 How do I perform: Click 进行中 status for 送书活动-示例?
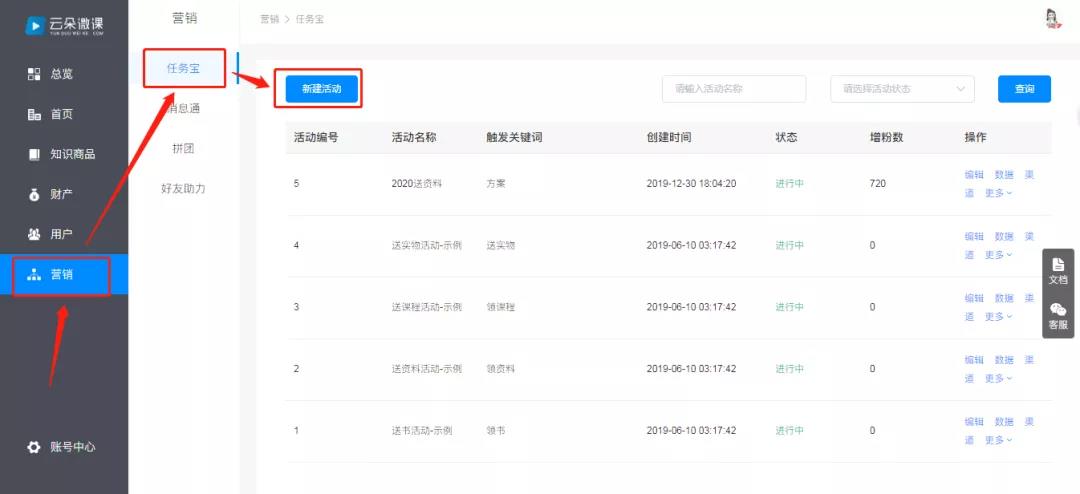pos(789,431)
